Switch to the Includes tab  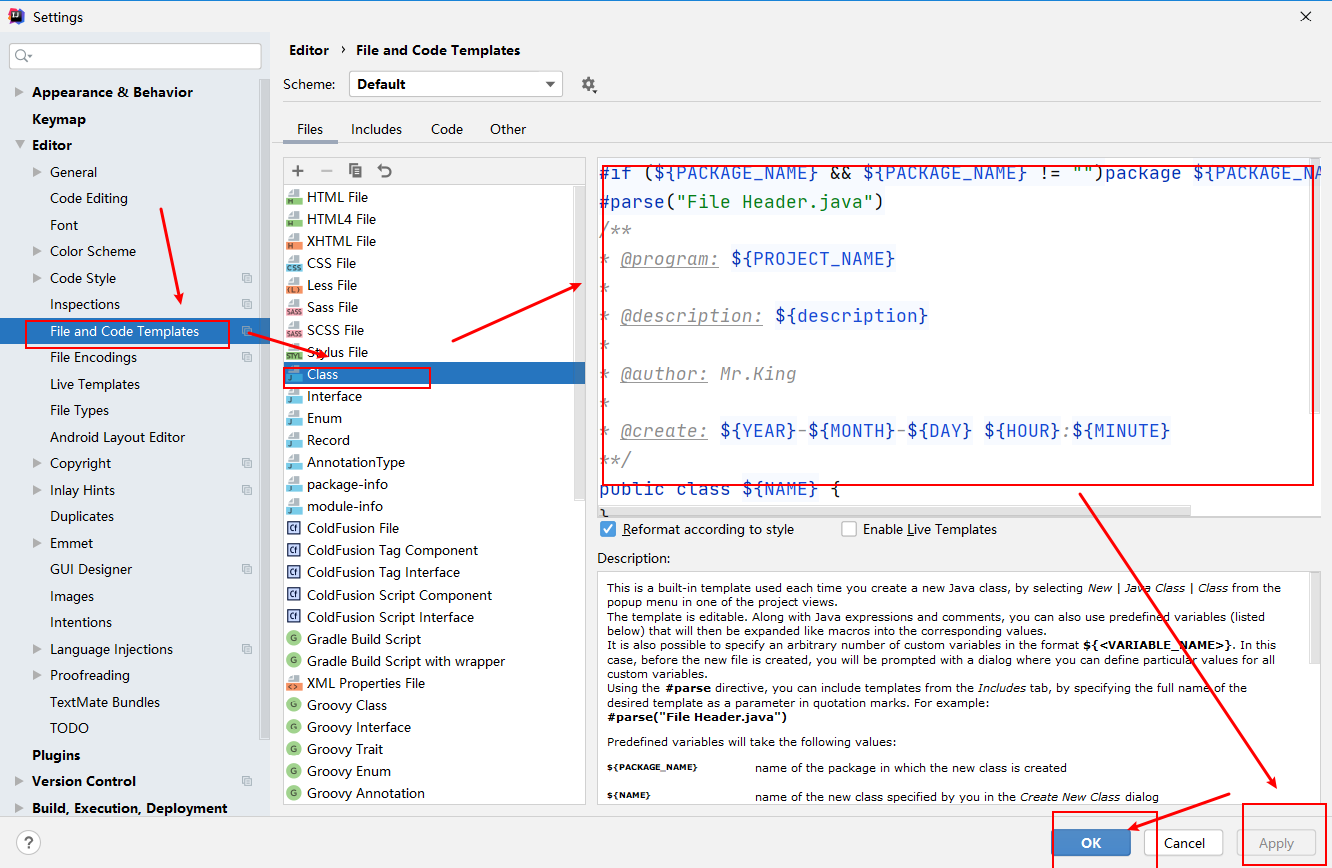[x=376, y=129]
